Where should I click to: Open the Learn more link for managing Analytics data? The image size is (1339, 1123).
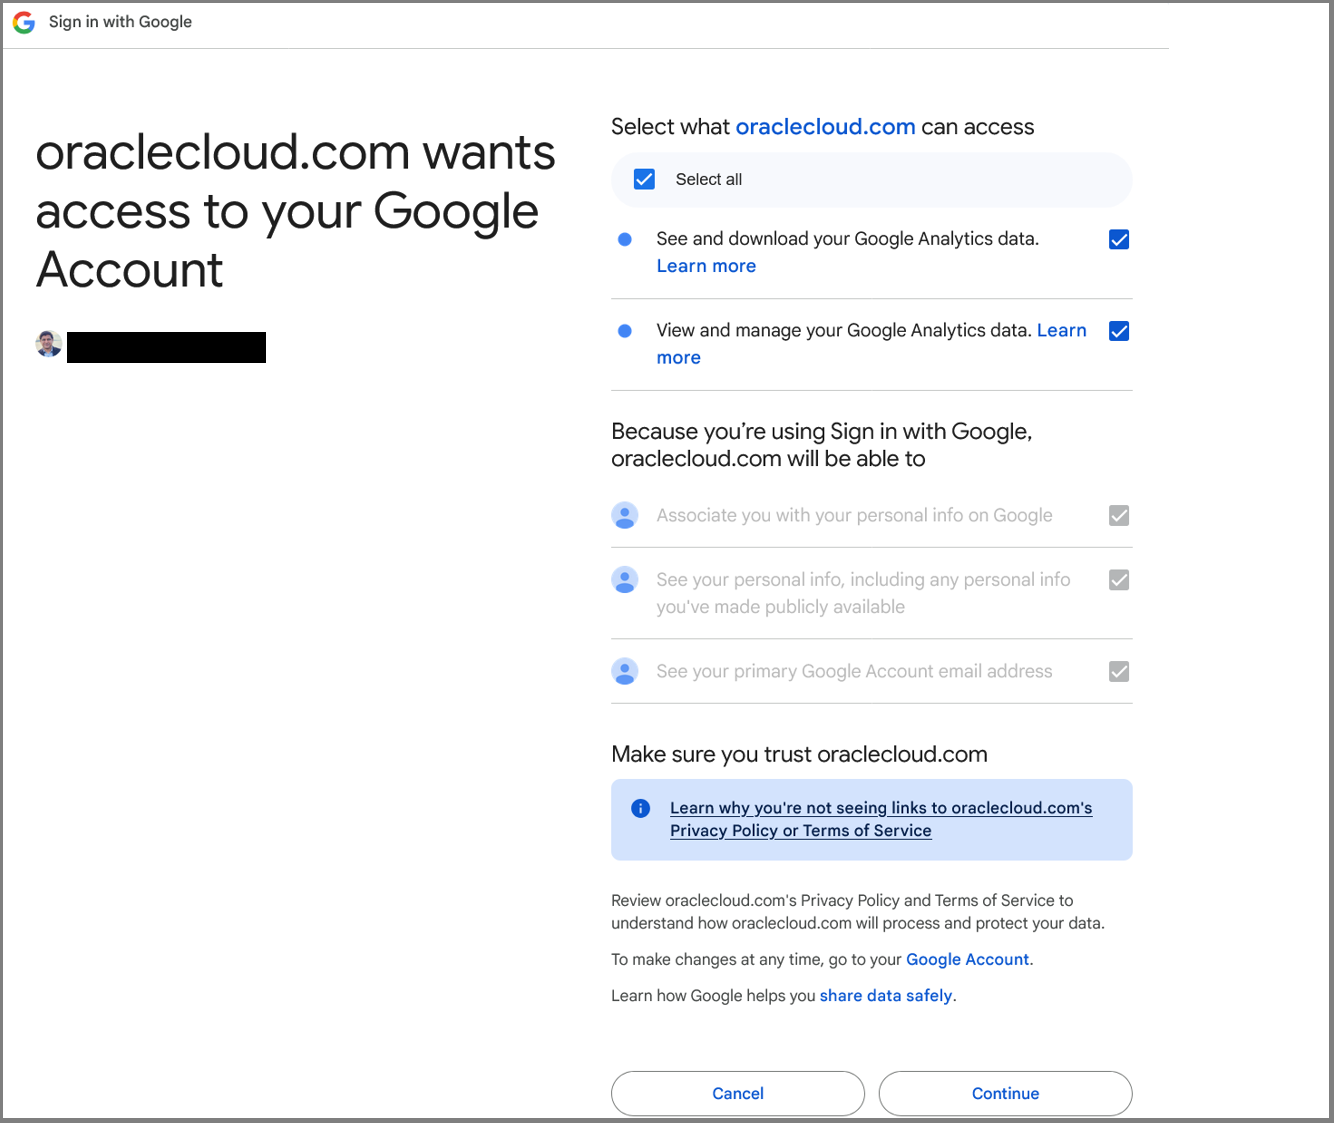[1062, 330]
